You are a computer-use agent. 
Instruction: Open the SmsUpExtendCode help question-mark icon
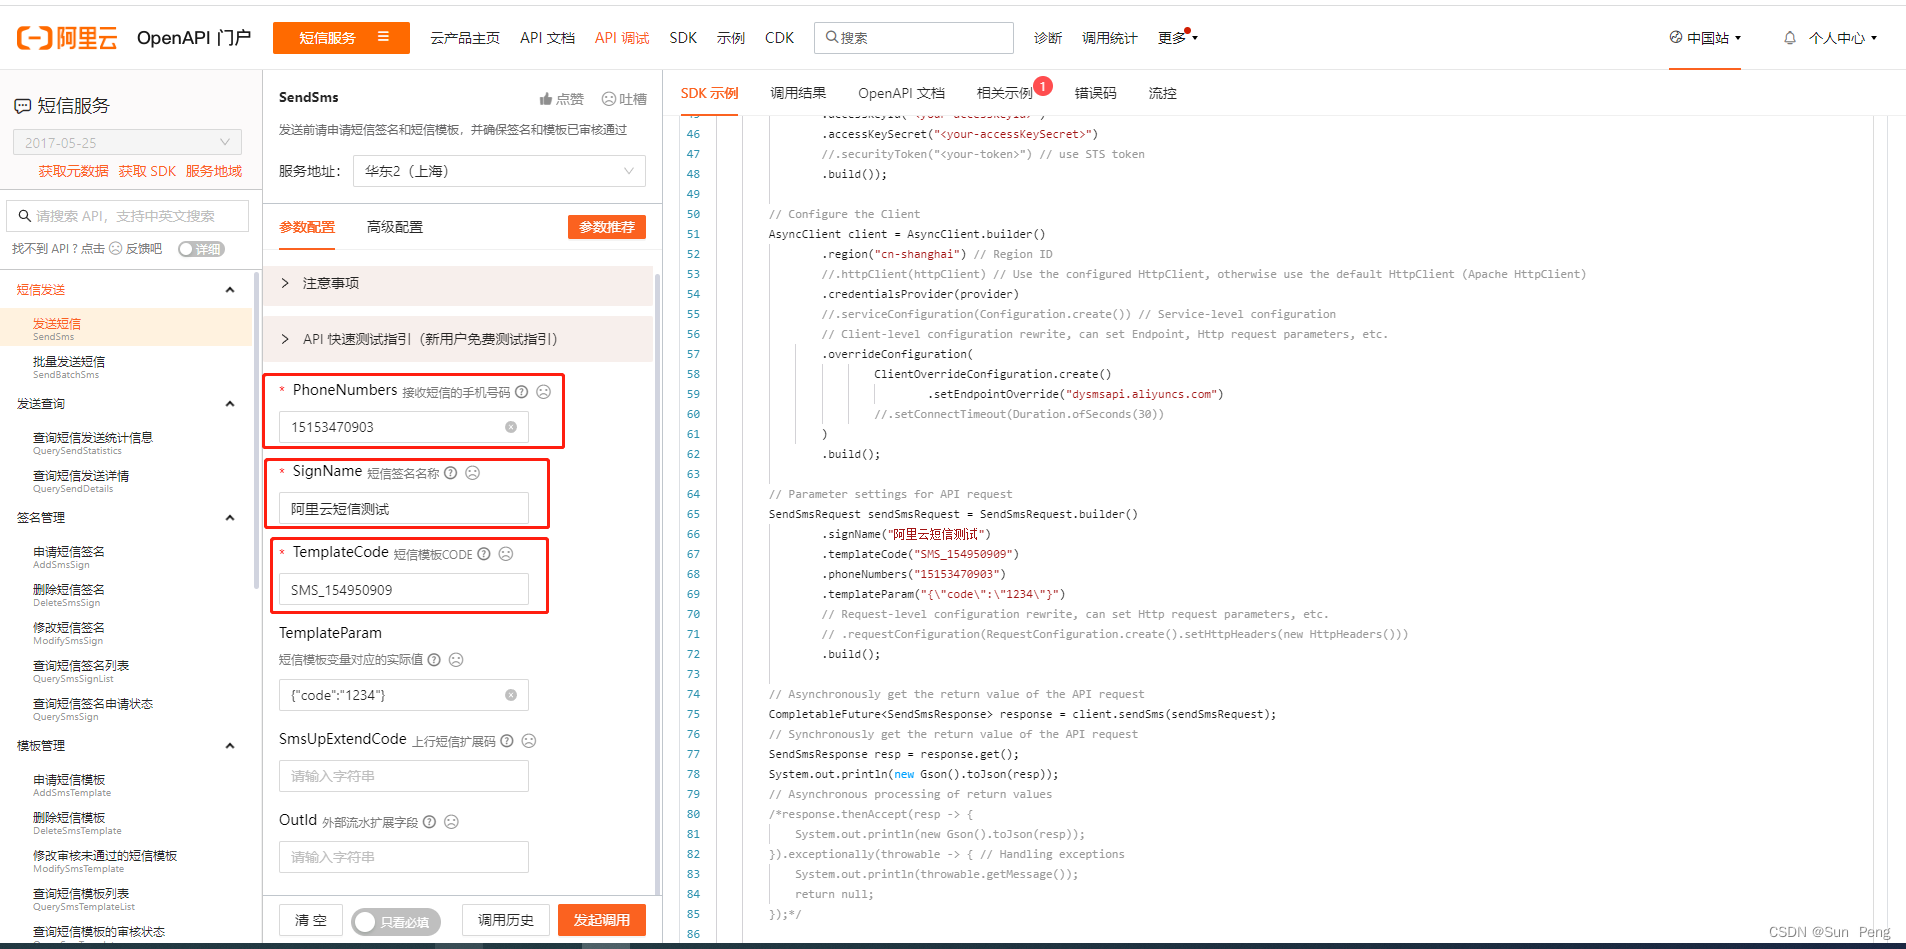[507, 741]
